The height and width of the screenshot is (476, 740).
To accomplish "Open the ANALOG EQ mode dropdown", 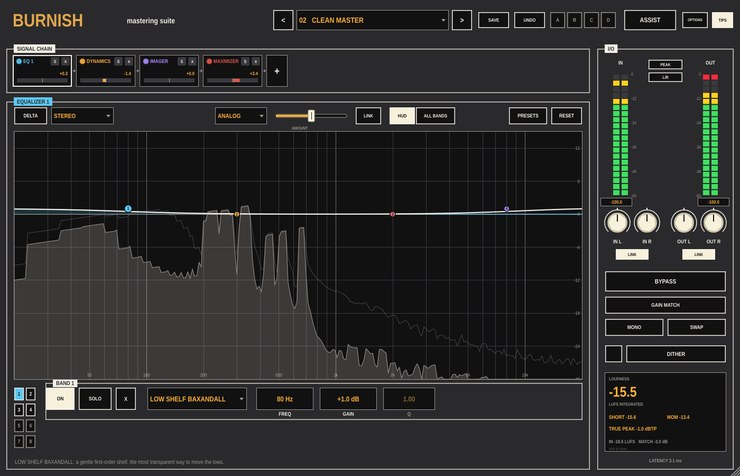I will click(241, 116).
